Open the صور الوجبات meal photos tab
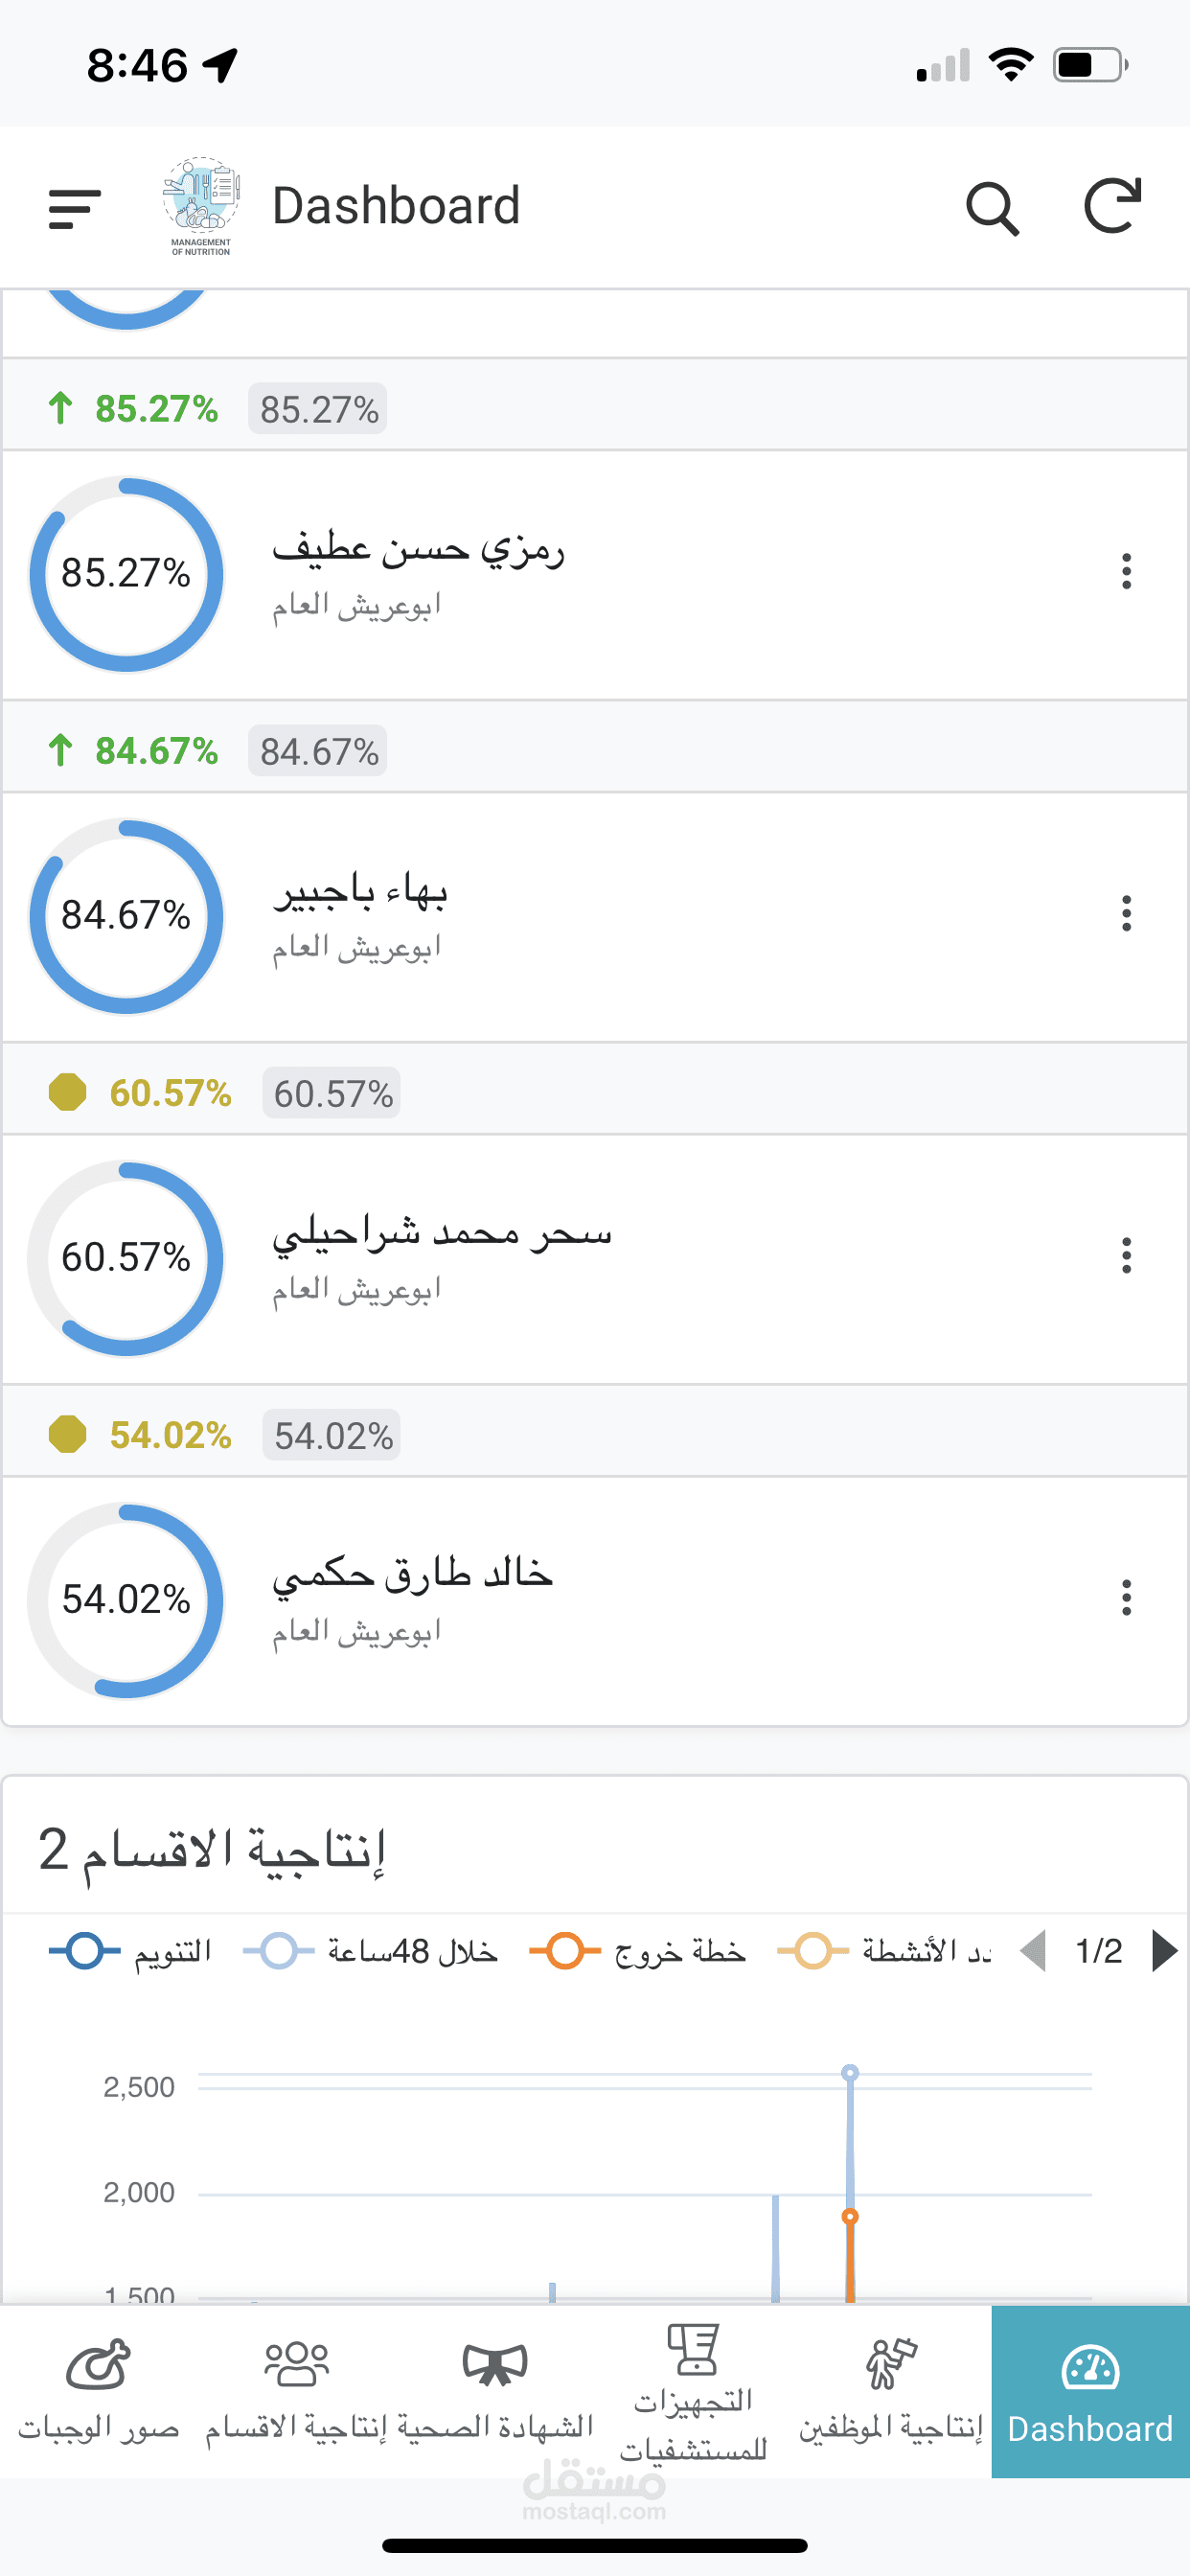Viewport: 1190px width, 2576px height. pos(98,2391)
